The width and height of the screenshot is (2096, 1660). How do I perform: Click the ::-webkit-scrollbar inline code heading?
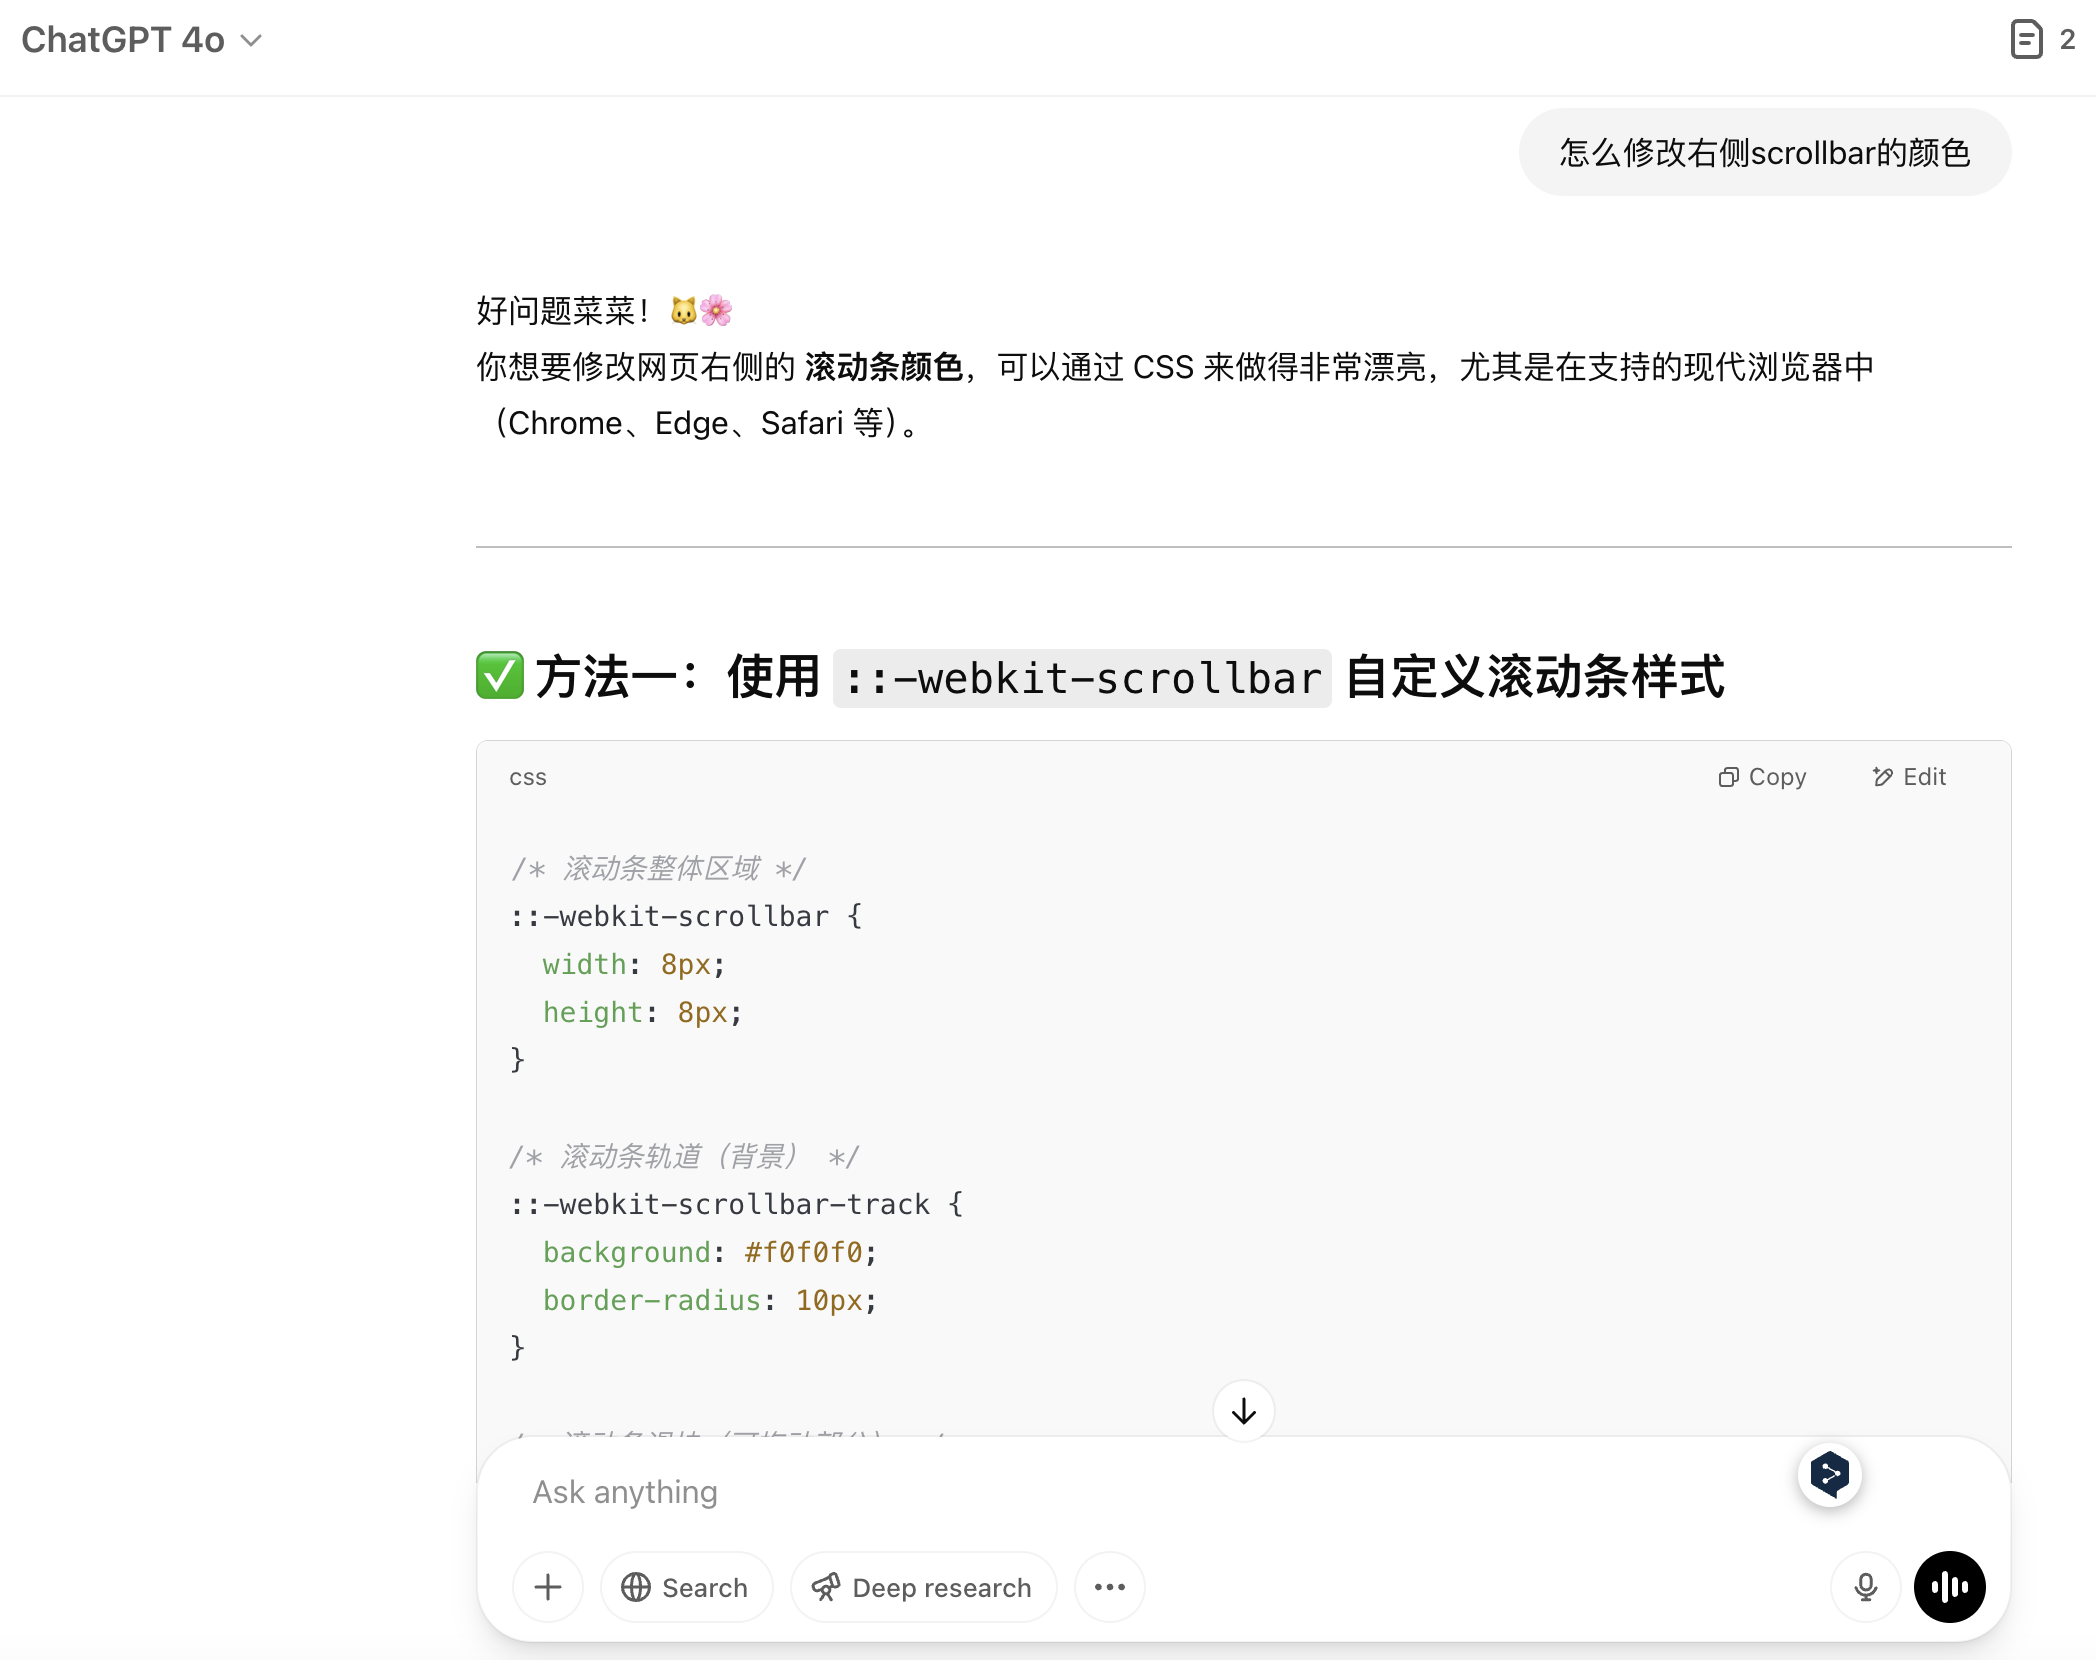tap(1081, 679)
